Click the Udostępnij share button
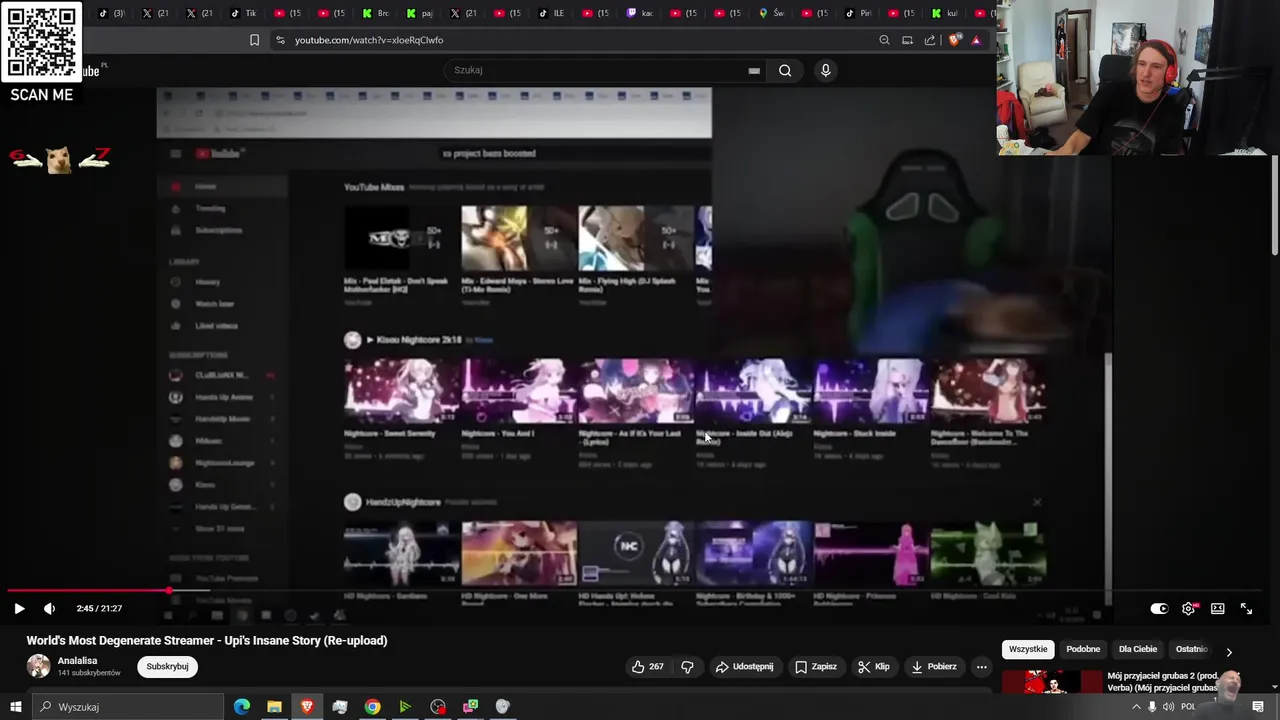1280x720 pixels. coord(744,666)
